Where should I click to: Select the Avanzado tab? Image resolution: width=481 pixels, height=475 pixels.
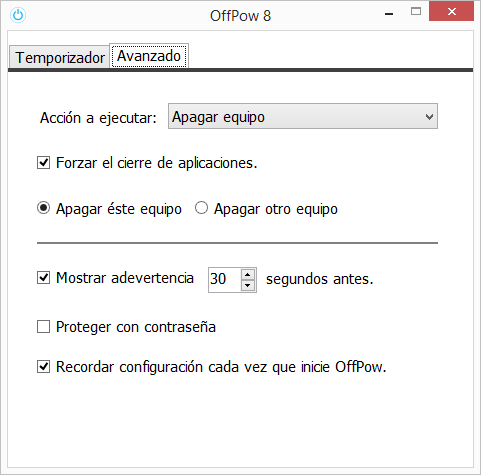(149, 56)
